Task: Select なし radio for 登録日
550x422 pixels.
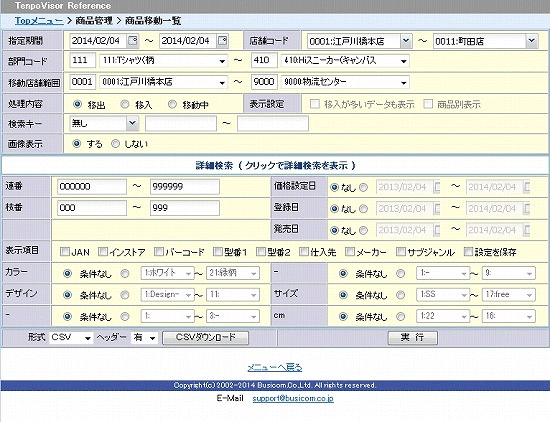Action: click(x=335, y=209)
